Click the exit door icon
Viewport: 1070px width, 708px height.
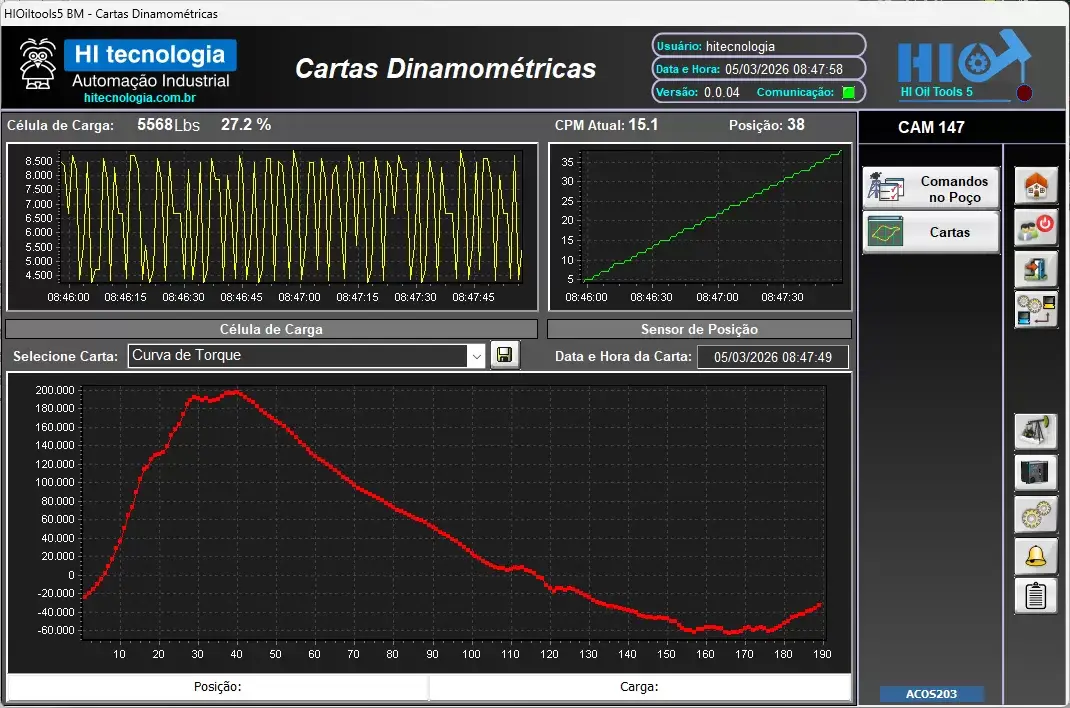click(1036, 268)
